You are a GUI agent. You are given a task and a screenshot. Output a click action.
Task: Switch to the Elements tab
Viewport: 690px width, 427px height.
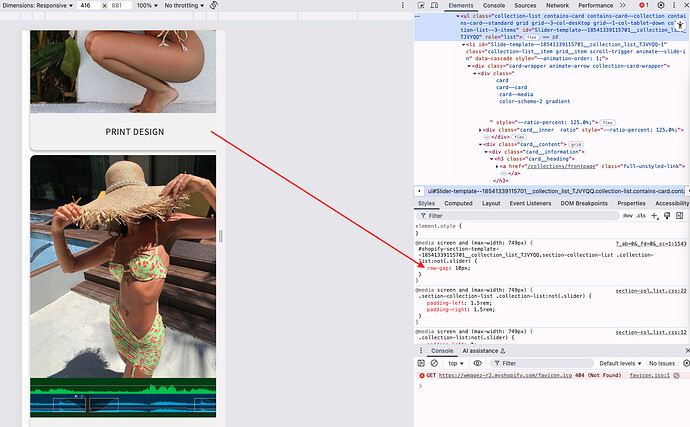pos(461,5)
